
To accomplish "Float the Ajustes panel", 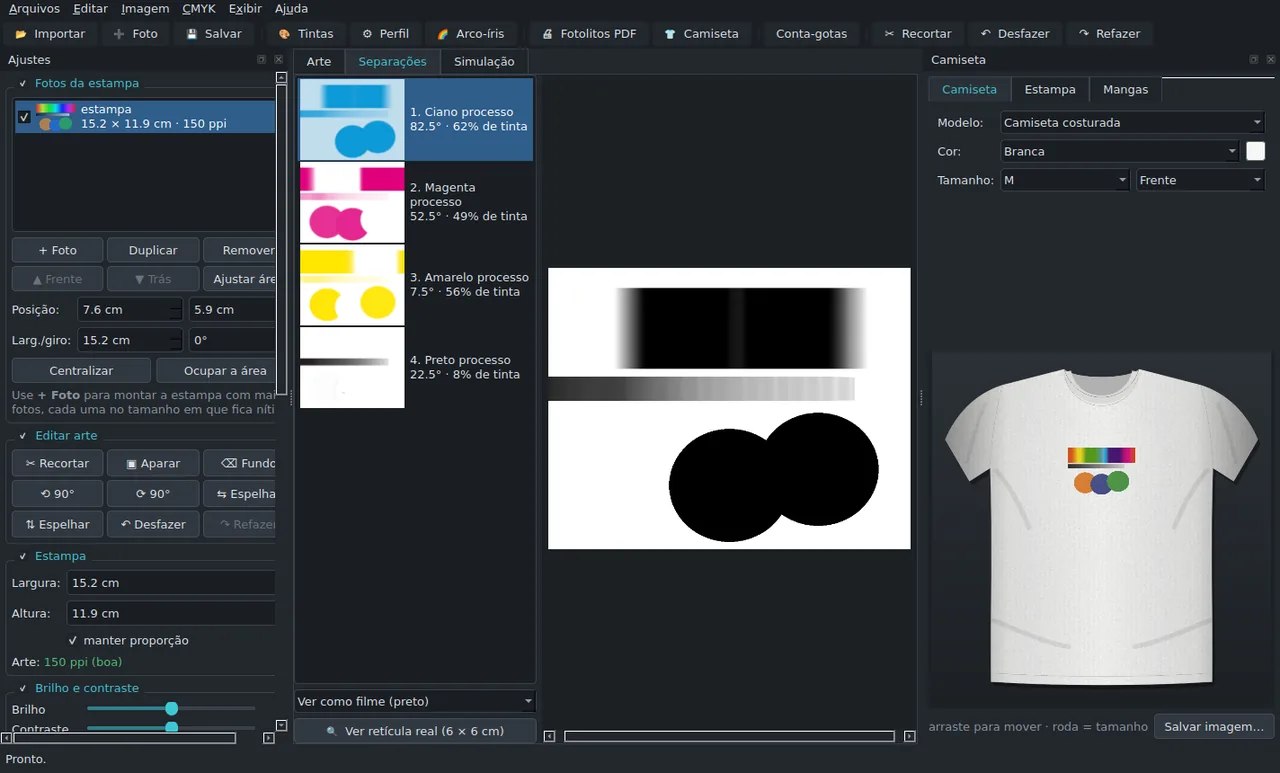I will click(x=261, y=60).
